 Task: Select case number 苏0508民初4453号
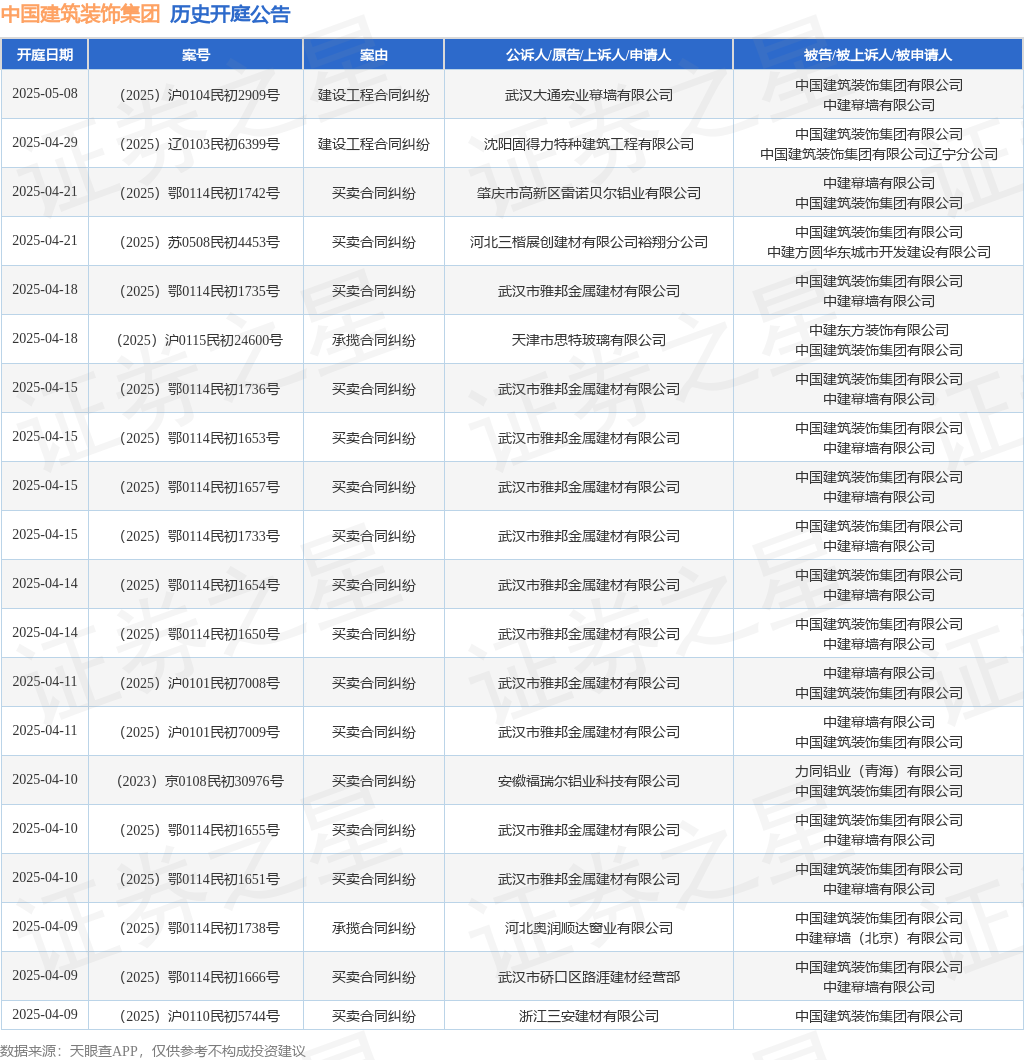point(224,242)
